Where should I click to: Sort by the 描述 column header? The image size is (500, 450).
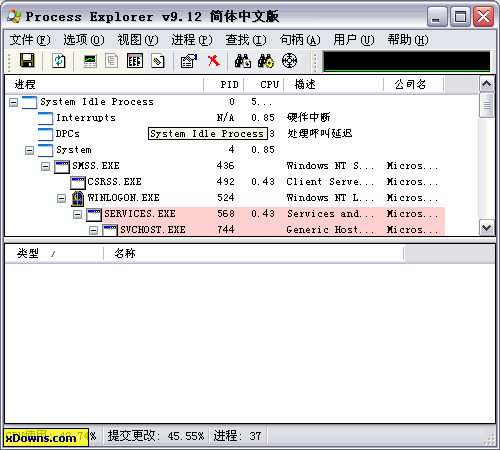pyautogui.click(x=334, y=84)
